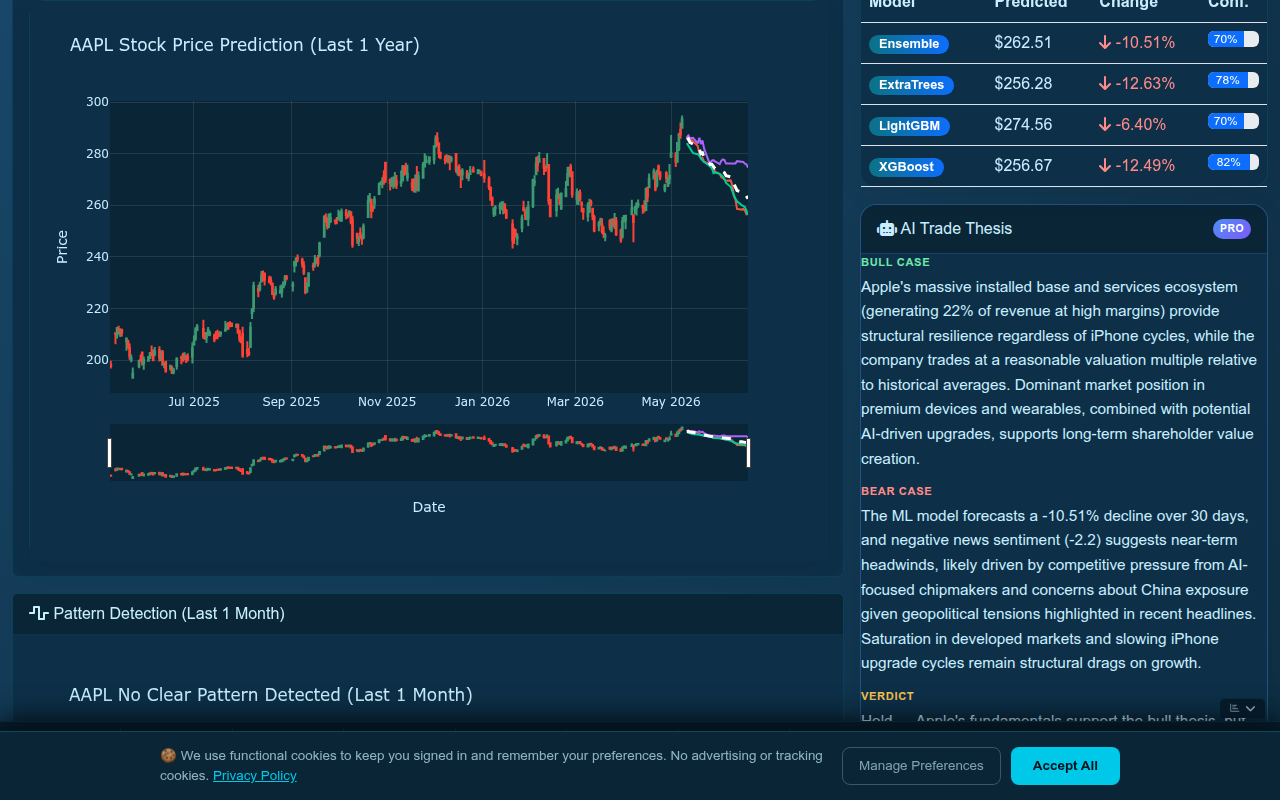Click the left handle of the chart range slider

tap(110, 452)
